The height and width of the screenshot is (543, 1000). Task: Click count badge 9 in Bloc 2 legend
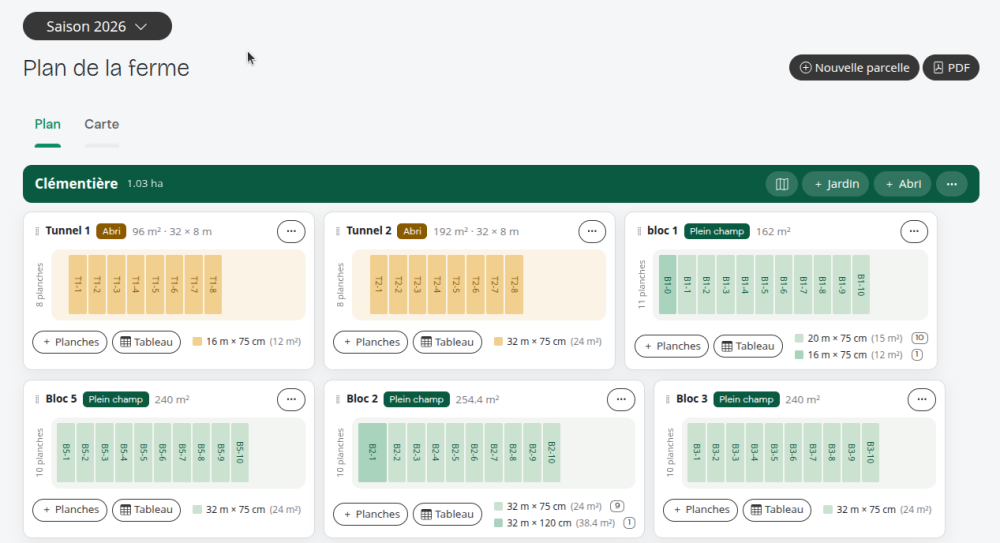(x=617, y=506)
